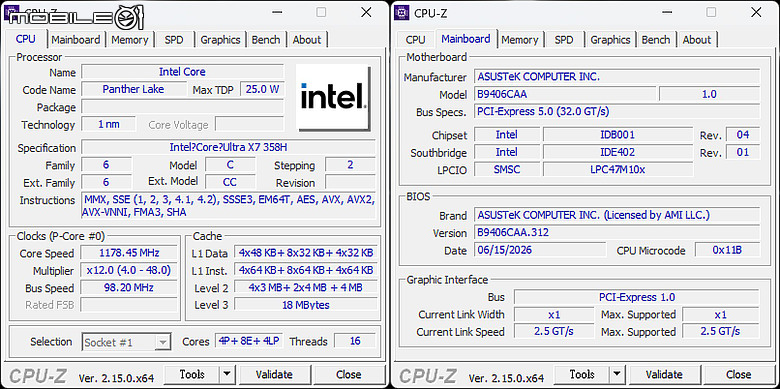Open the SPD tab in left window
The height and width of the screenshot is (389, 780).
(x=174, y=39)
